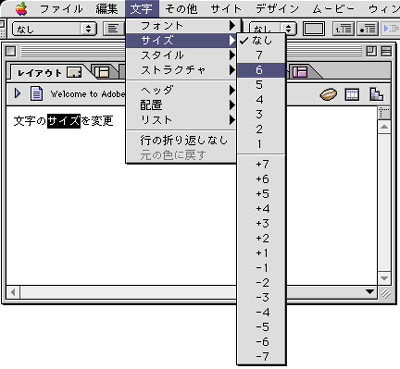Click the numbered list toolbar icon
Image resolution: width=400 pixels, height=369 pixels.
343,29
